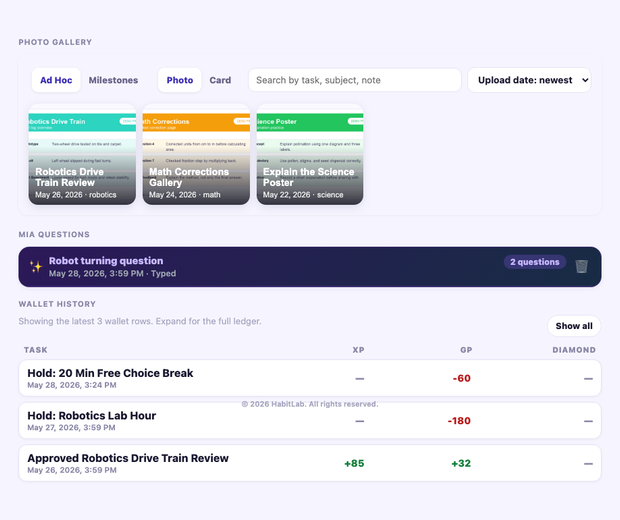Click the dropdown chevron on Upload date selector
Image resolution: width=620 pixels, height=520 pixels.
click(x=585, y=80)
